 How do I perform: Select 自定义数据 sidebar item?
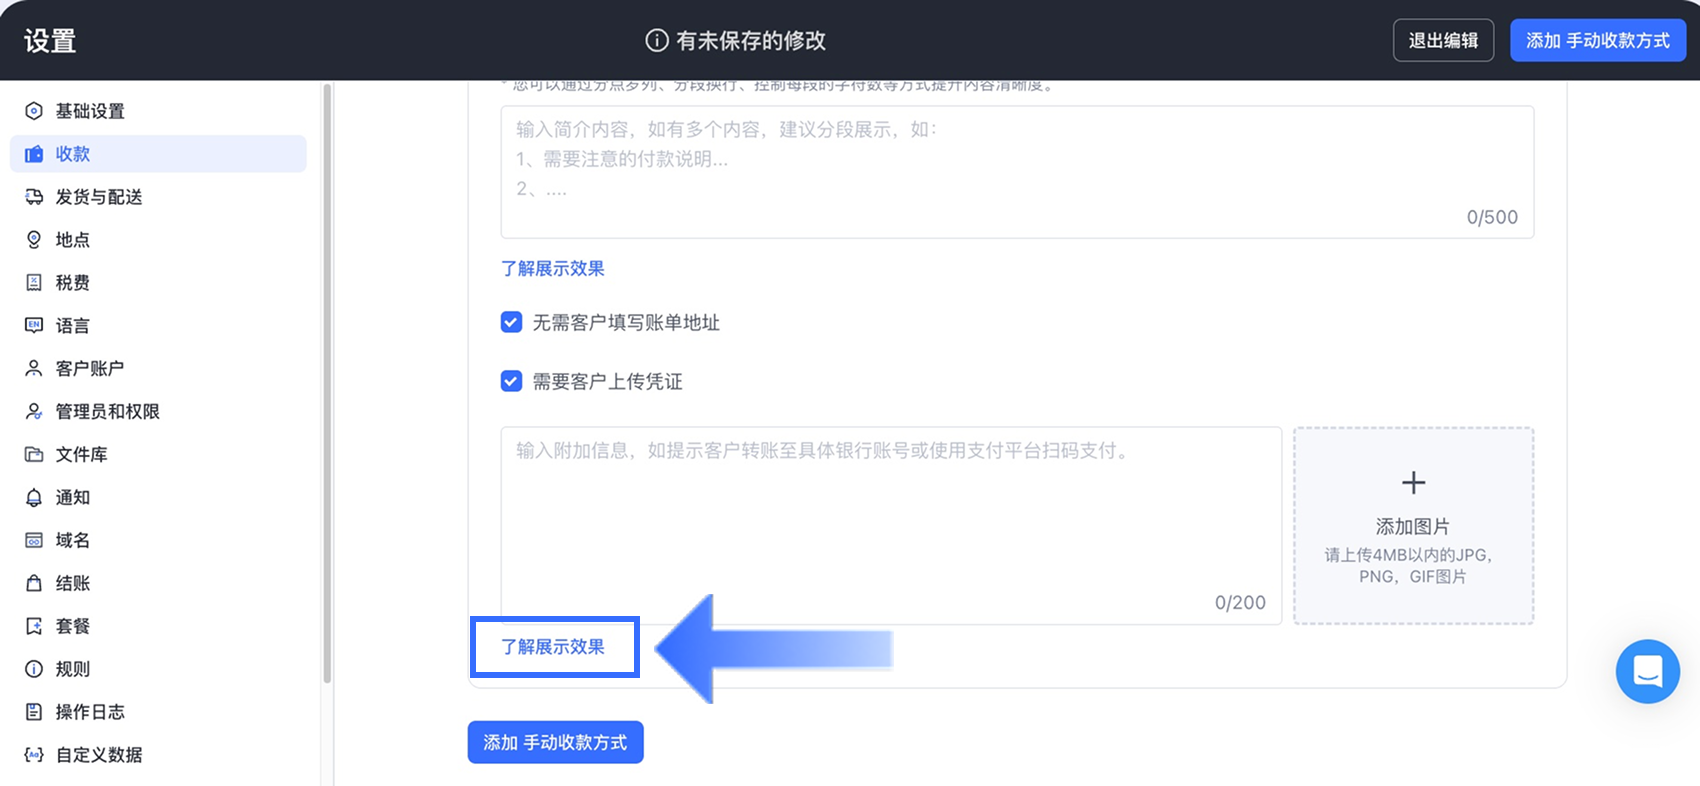point(98,755)
